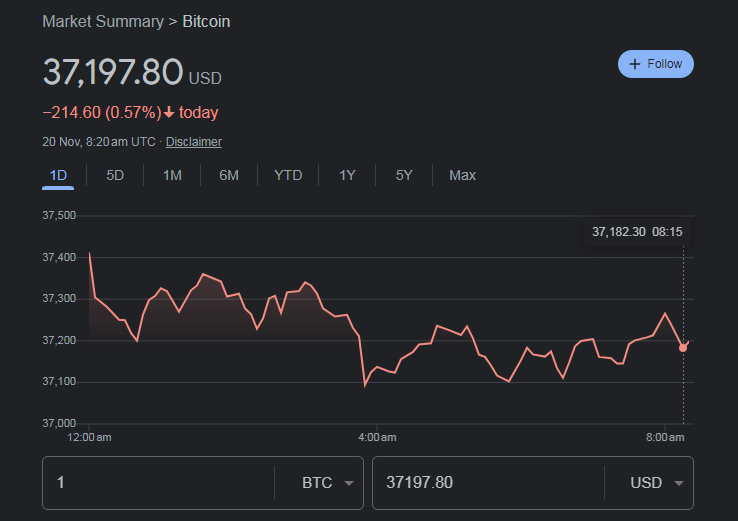Image resolution: width=738 pixels, height=521 pixels.
Task: Switch to the 1Y range tab
Action: [x=347, y=176]
